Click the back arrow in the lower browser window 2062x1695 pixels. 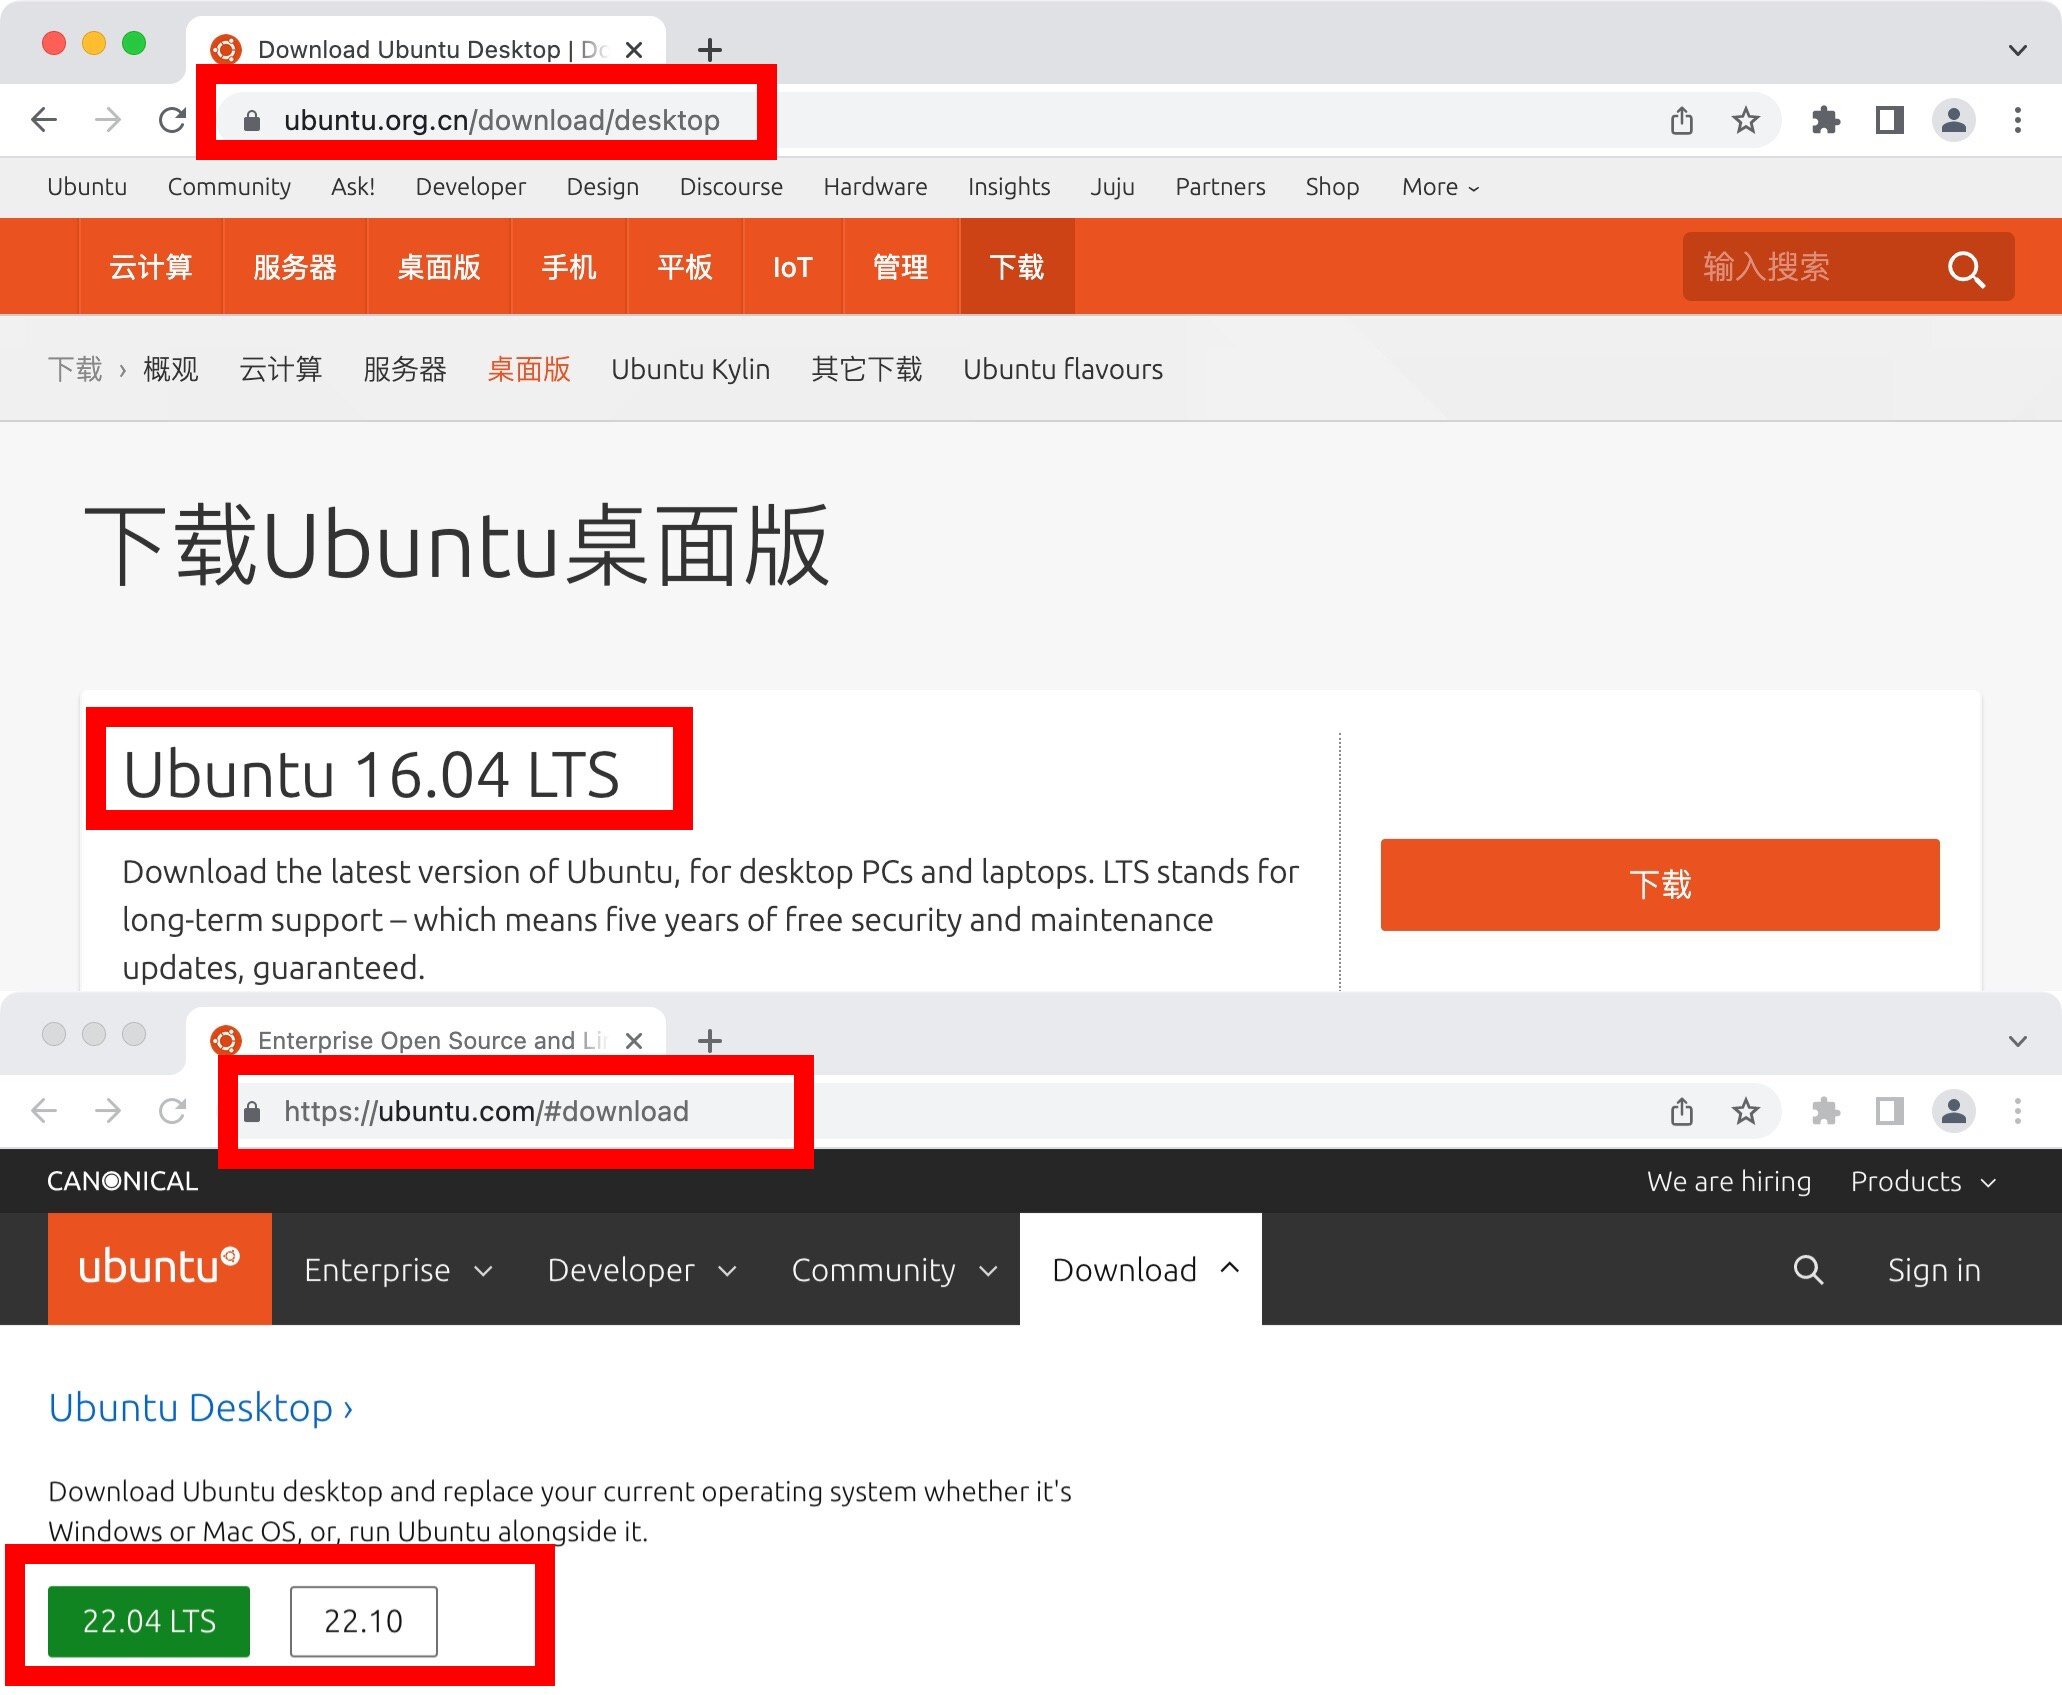tap(44, 1111)
